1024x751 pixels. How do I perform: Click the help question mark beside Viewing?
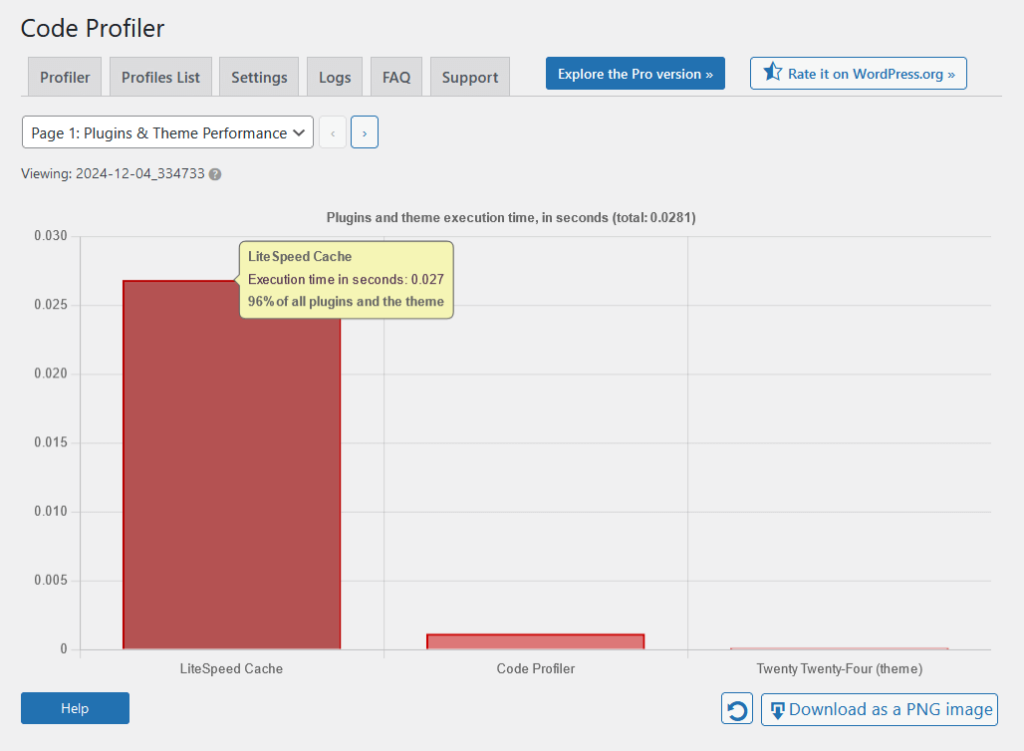pos(215,174)
